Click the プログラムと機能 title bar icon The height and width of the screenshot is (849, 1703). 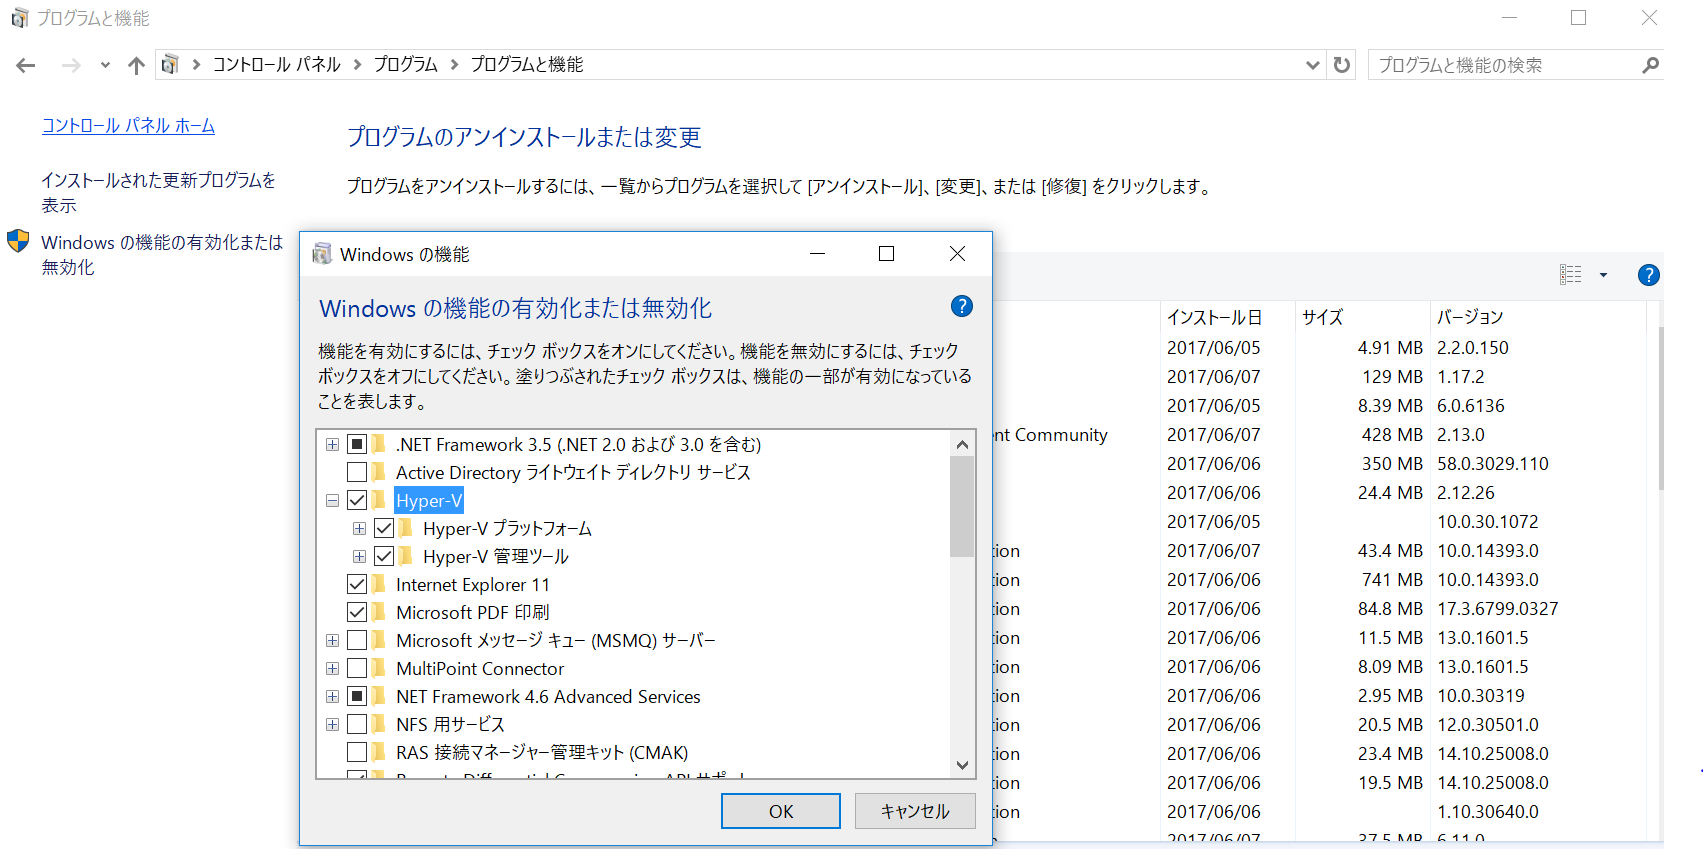click(19, 18)
